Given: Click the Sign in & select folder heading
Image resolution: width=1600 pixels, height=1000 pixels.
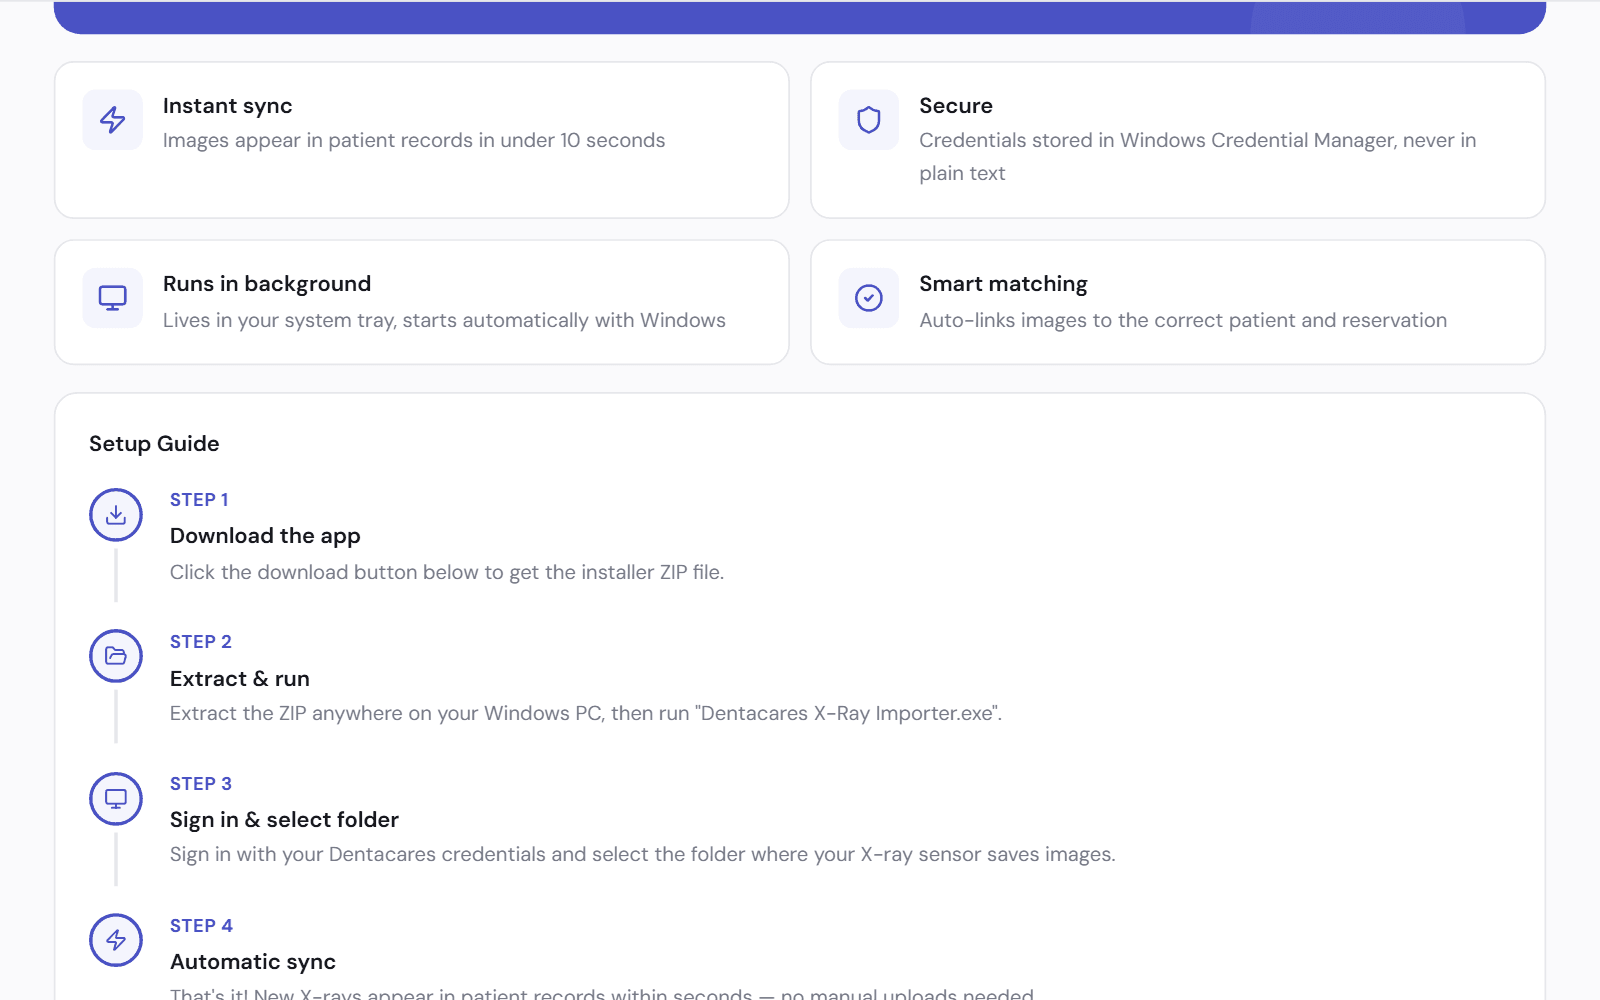Looking at the screenshot, I should tap(284, 820).
